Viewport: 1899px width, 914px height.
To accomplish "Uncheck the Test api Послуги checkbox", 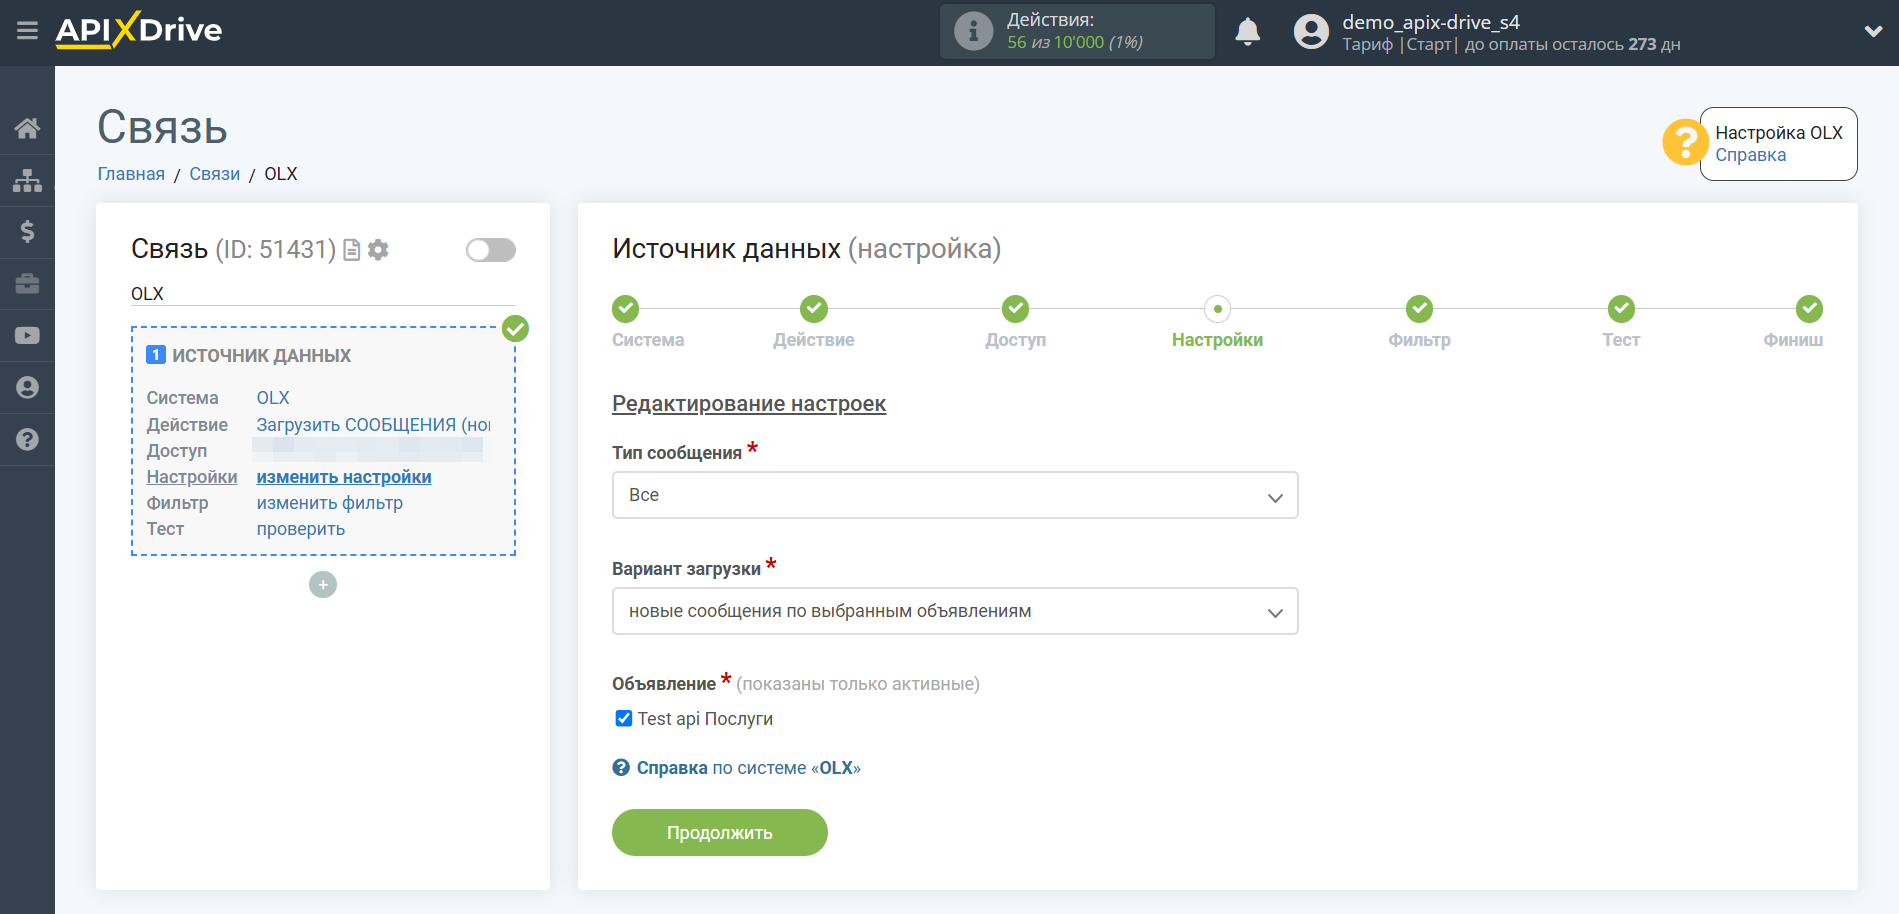I will (x=624, y=718).
